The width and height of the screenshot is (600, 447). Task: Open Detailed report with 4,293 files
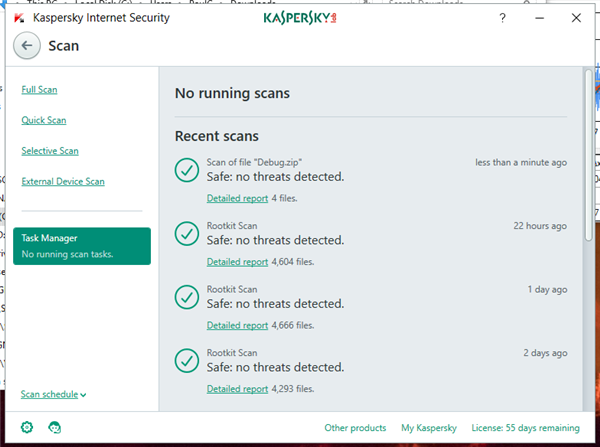coord(237,389)
